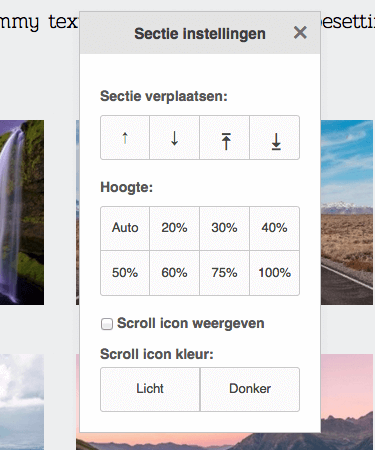Click the desert road photo
Screen dimensions: 375x450
347,212
